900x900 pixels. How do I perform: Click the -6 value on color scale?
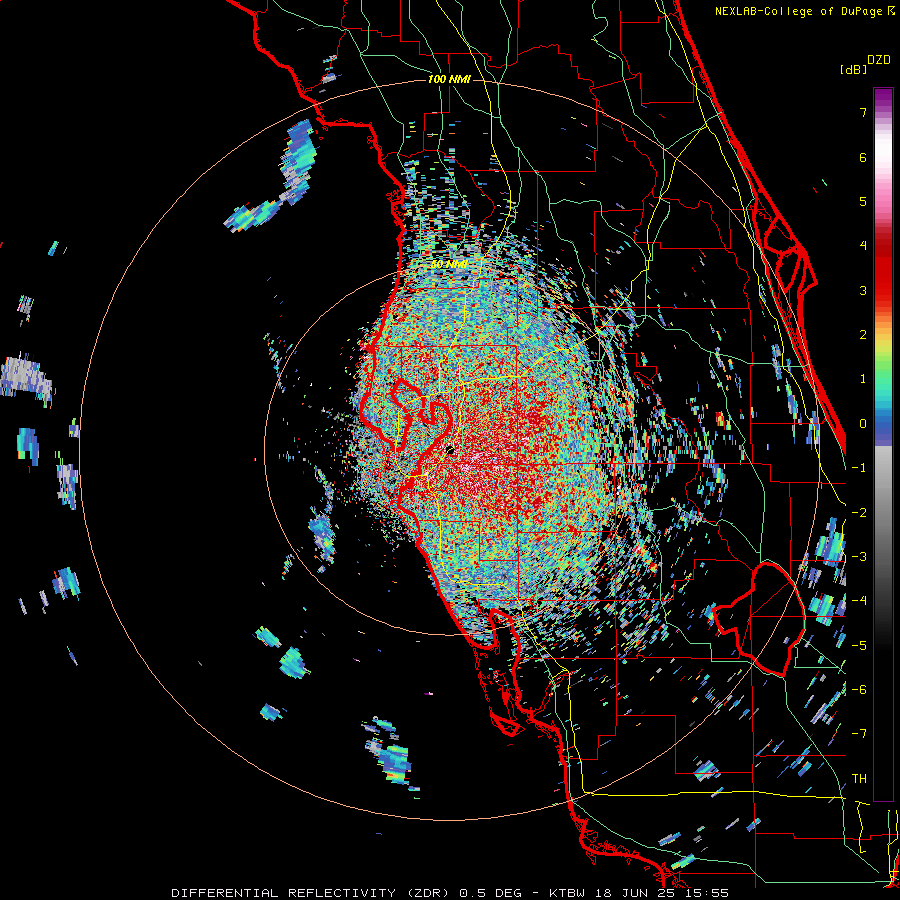pos(859,690)
